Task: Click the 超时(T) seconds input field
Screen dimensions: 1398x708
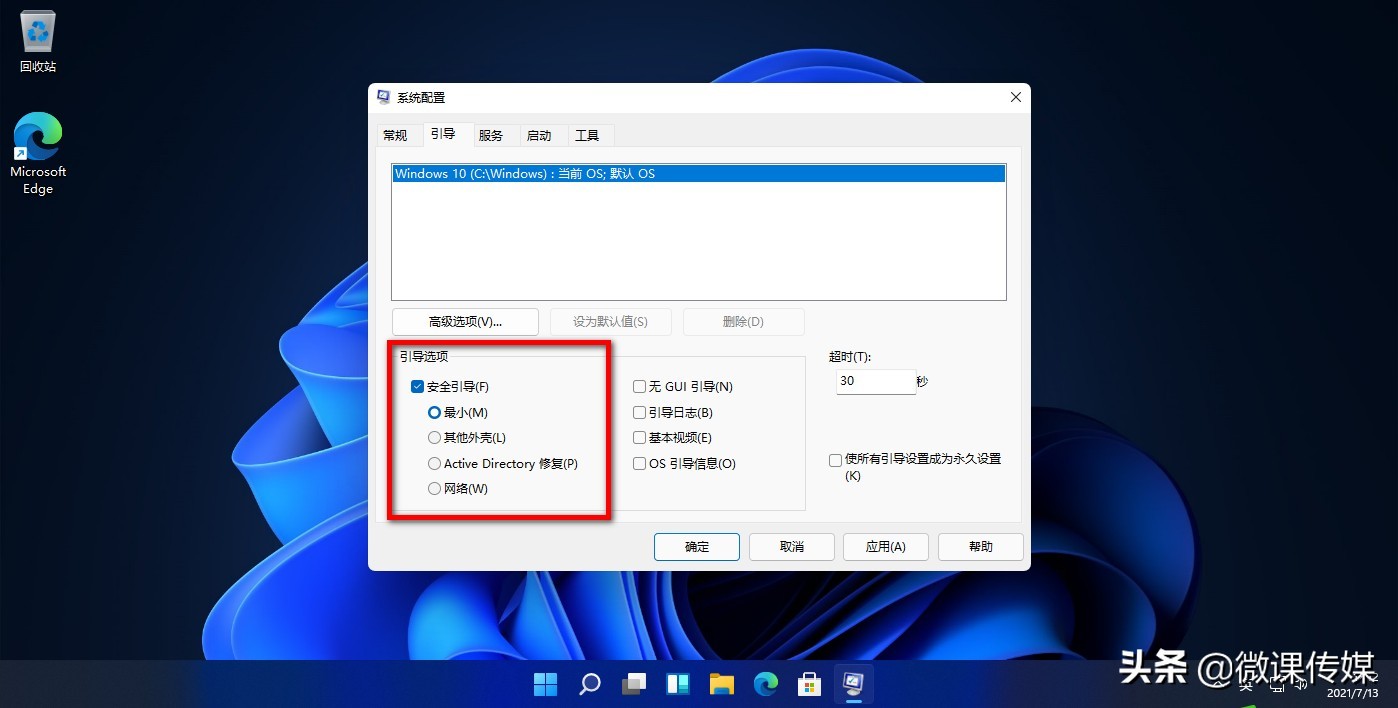Action: (876, 382)
